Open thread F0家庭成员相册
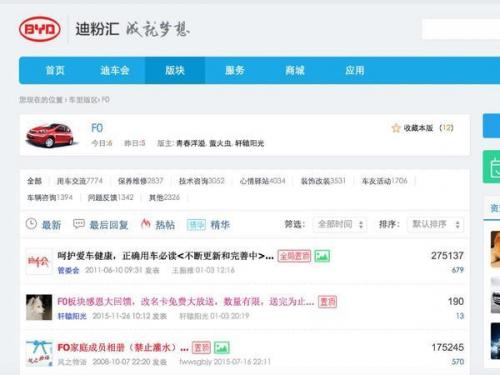500x375 pixels. click(123, 348)
